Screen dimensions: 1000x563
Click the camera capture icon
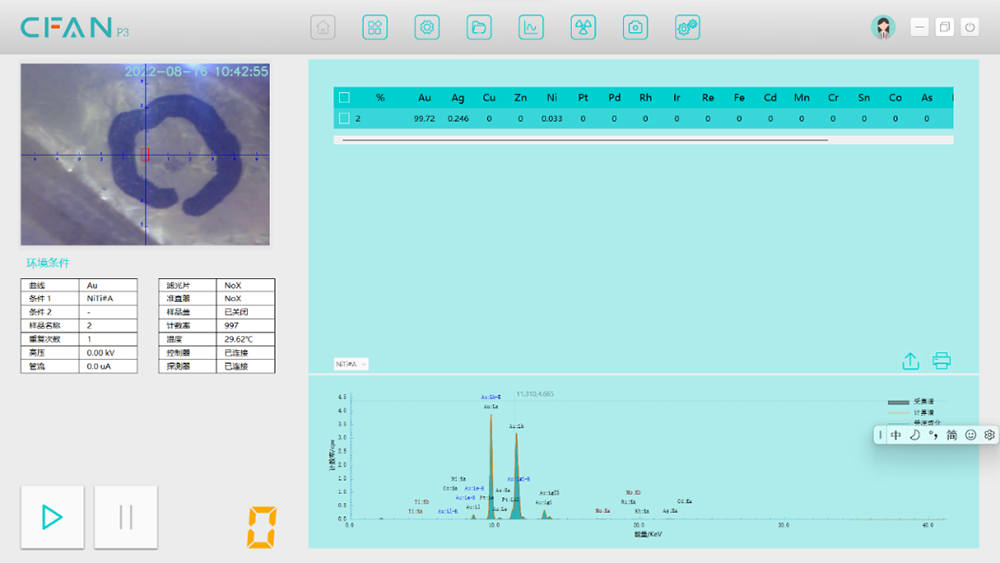coord(635,28)
